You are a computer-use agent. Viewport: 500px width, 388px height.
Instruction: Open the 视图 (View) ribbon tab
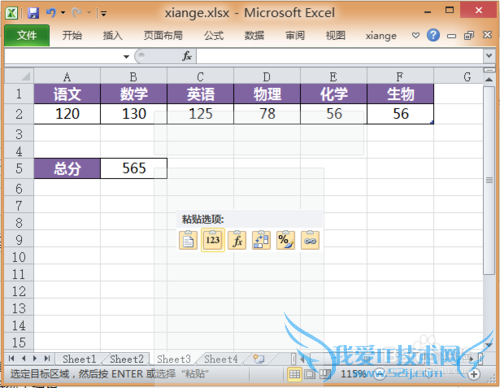coord(335,35)
